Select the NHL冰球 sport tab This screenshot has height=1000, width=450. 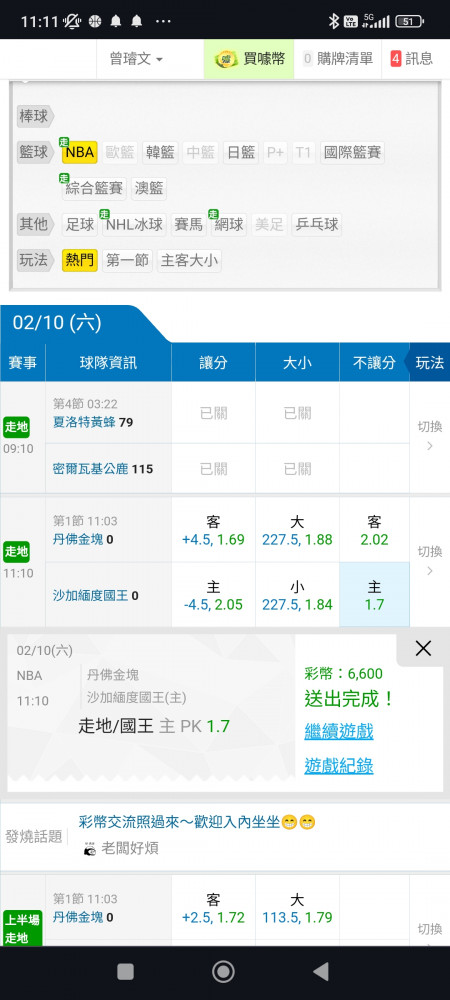[x=134, y=225]
